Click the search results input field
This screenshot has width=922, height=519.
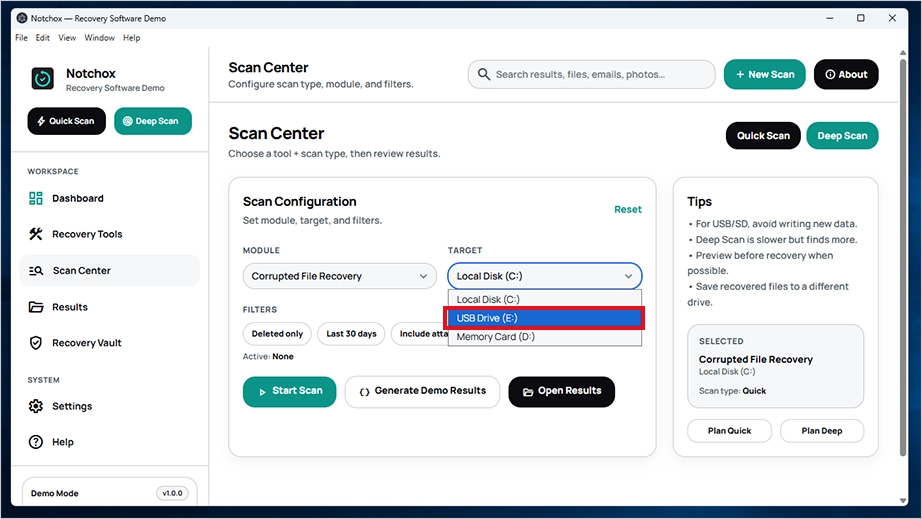[592, 75]
